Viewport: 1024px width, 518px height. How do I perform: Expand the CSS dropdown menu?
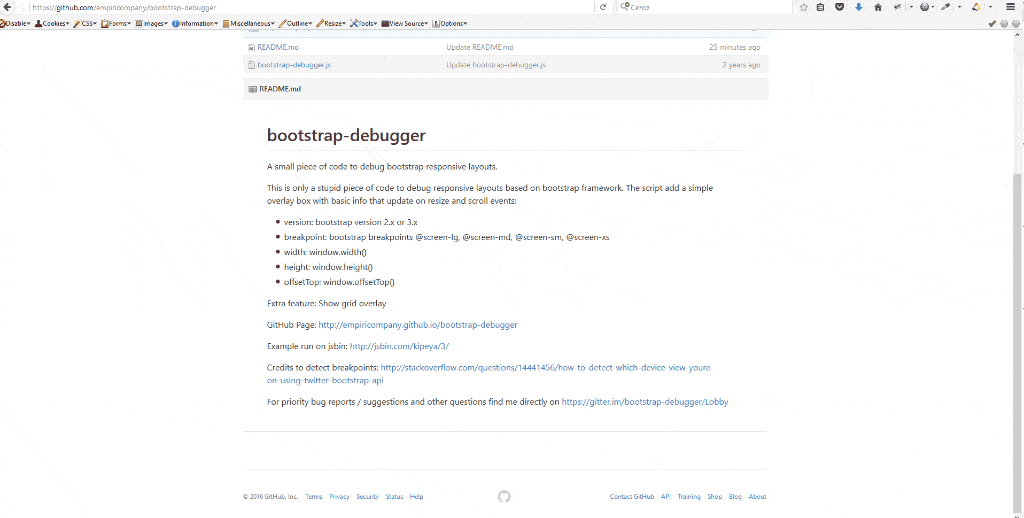85,24
